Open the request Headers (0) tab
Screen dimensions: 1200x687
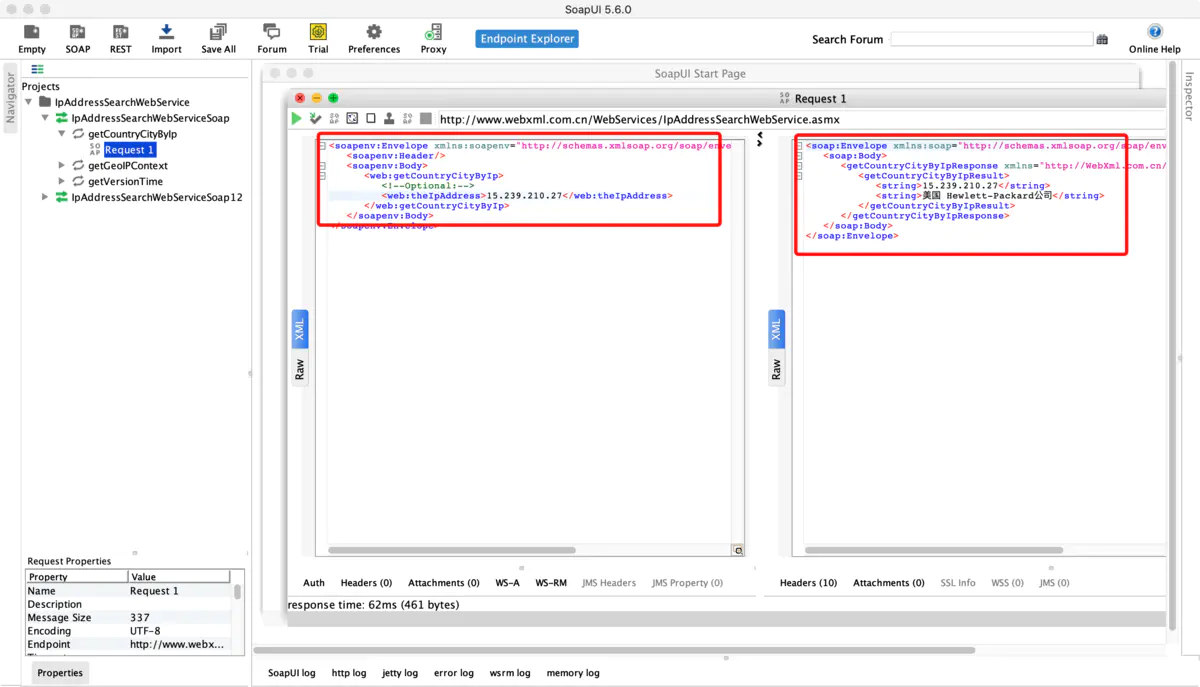(366, 583)
